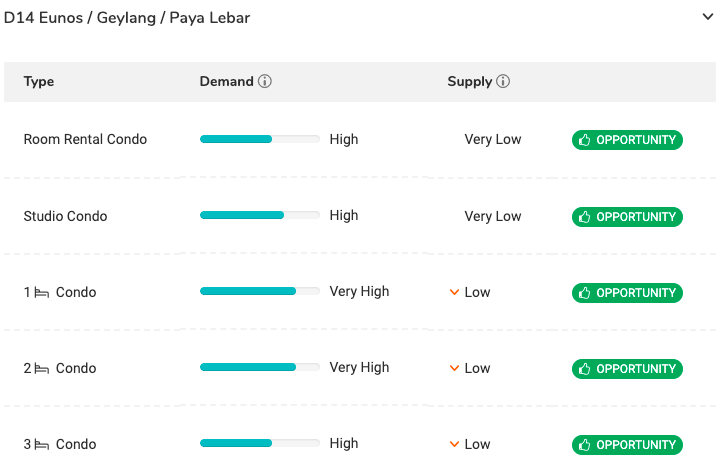This screenshot has width=726, height=468.
Task: Click the Studio Condo demand bar
Action: [260, 216]
